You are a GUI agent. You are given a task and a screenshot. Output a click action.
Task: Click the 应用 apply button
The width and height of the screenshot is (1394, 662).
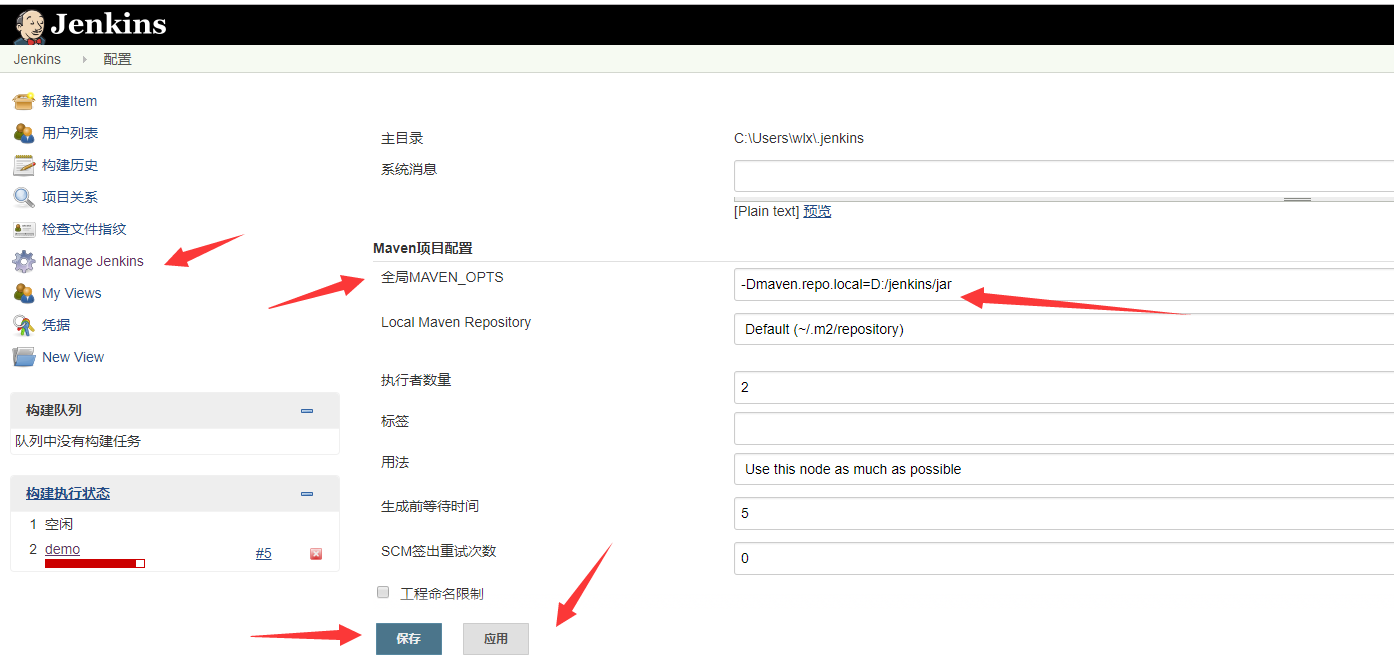pos(496,639)
